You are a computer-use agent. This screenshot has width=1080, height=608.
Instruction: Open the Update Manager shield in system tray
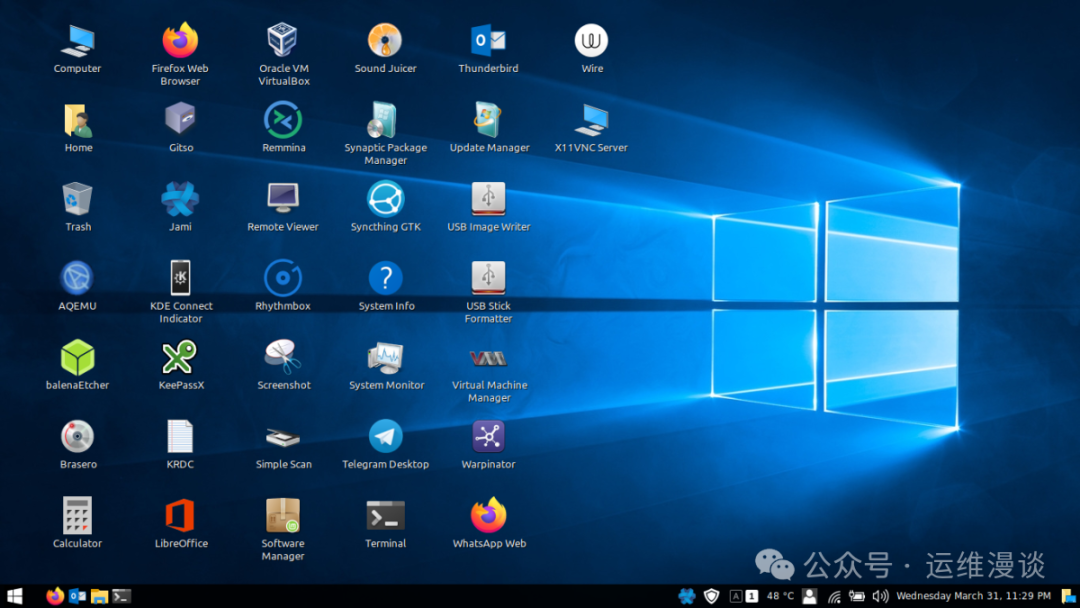click(711, 596)
